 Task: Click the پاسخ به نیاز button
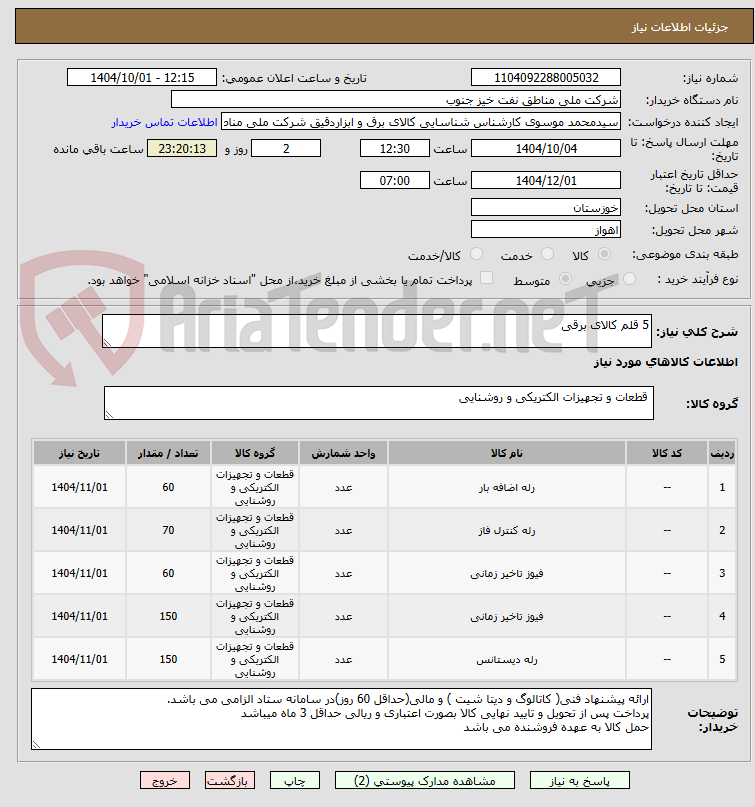[580, 780]
